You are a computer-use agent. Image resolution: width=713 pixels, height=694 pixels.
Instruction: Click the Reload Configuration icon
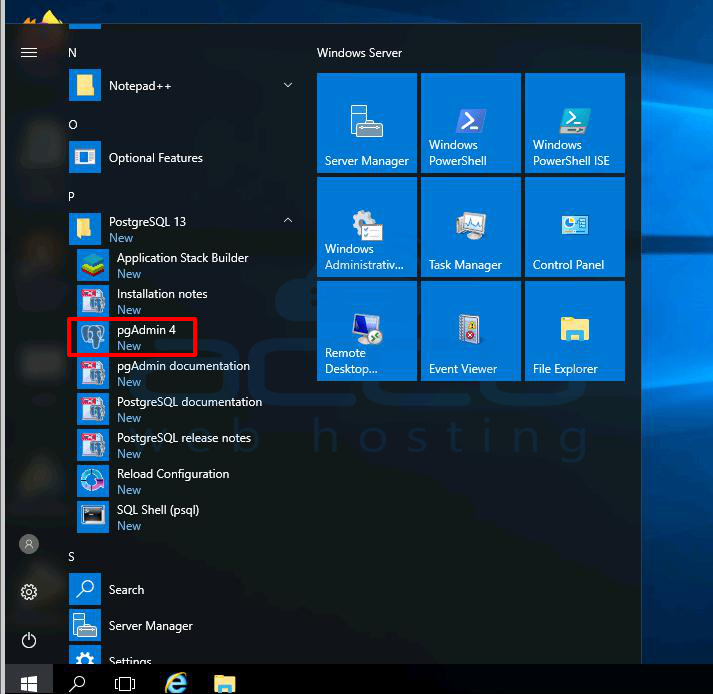tap(93, 481)
